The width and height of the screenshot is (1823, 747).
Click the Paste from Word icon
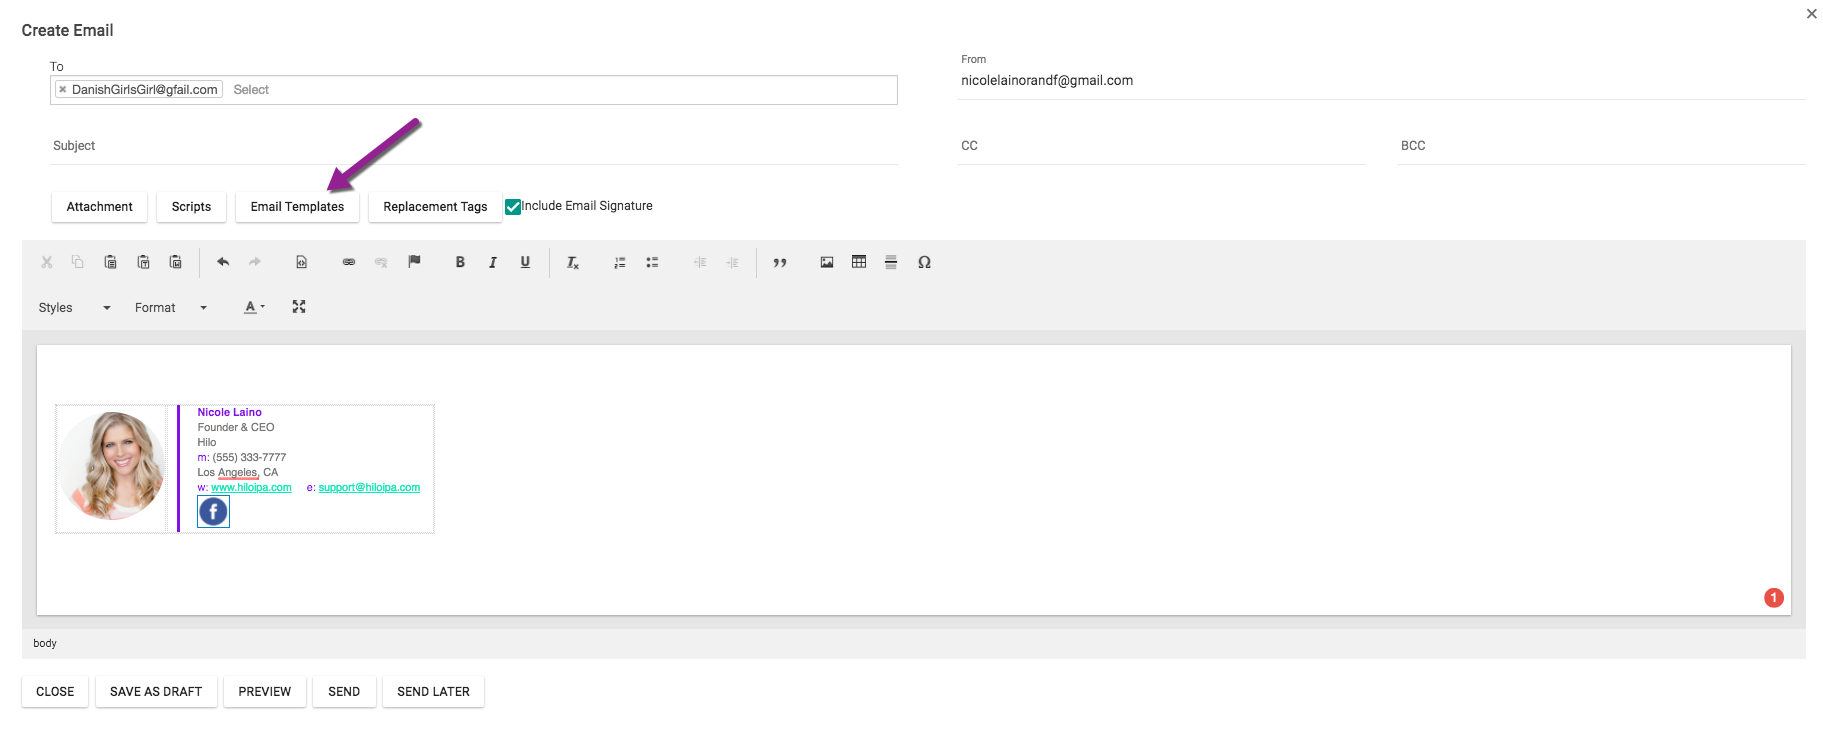pyautogui.click(x=176, y=262)
